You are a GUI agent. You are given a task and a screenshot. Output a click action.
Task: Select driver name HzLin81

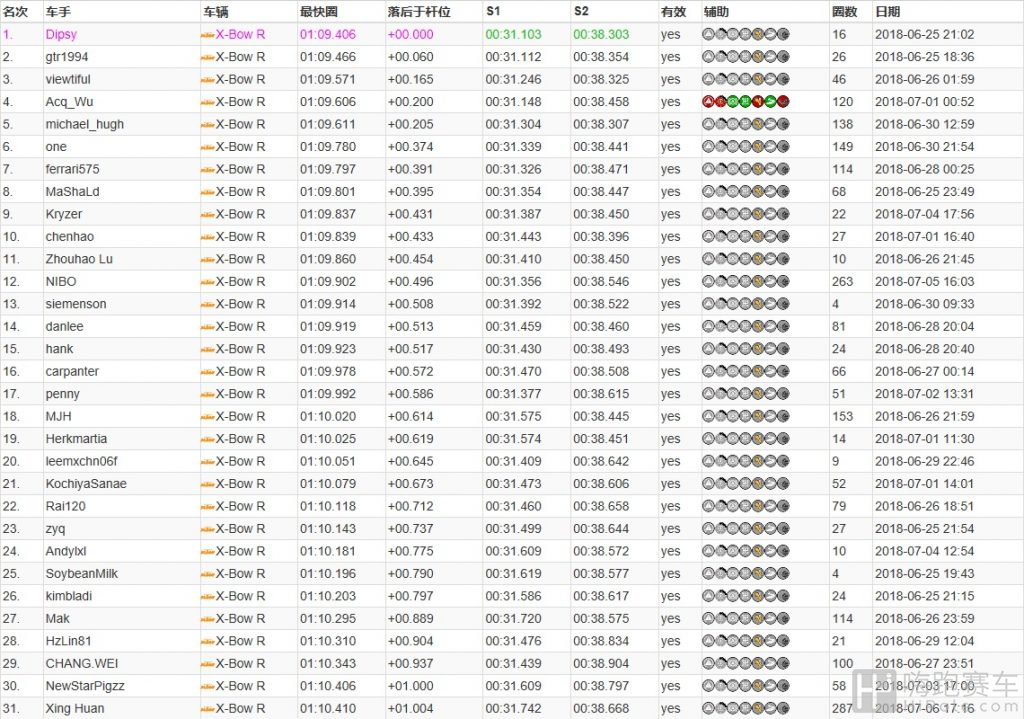point(68,641)
